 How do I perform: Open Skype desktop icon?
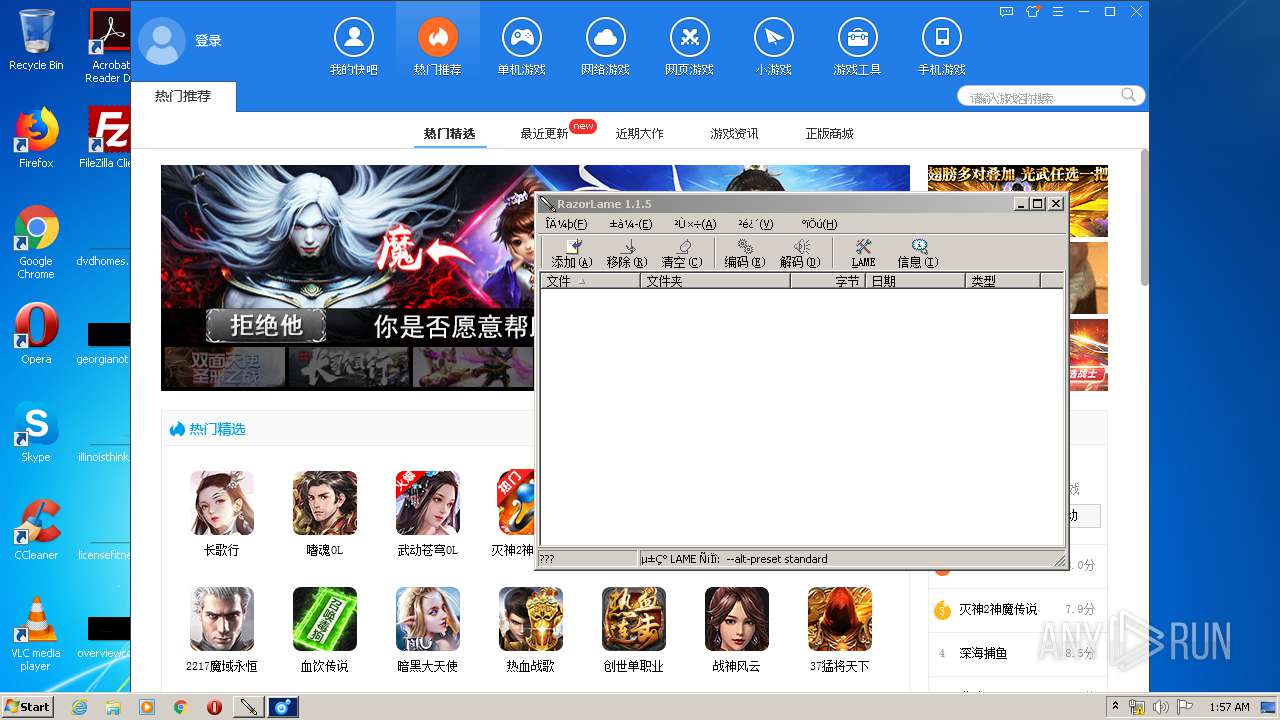(36, 432)
